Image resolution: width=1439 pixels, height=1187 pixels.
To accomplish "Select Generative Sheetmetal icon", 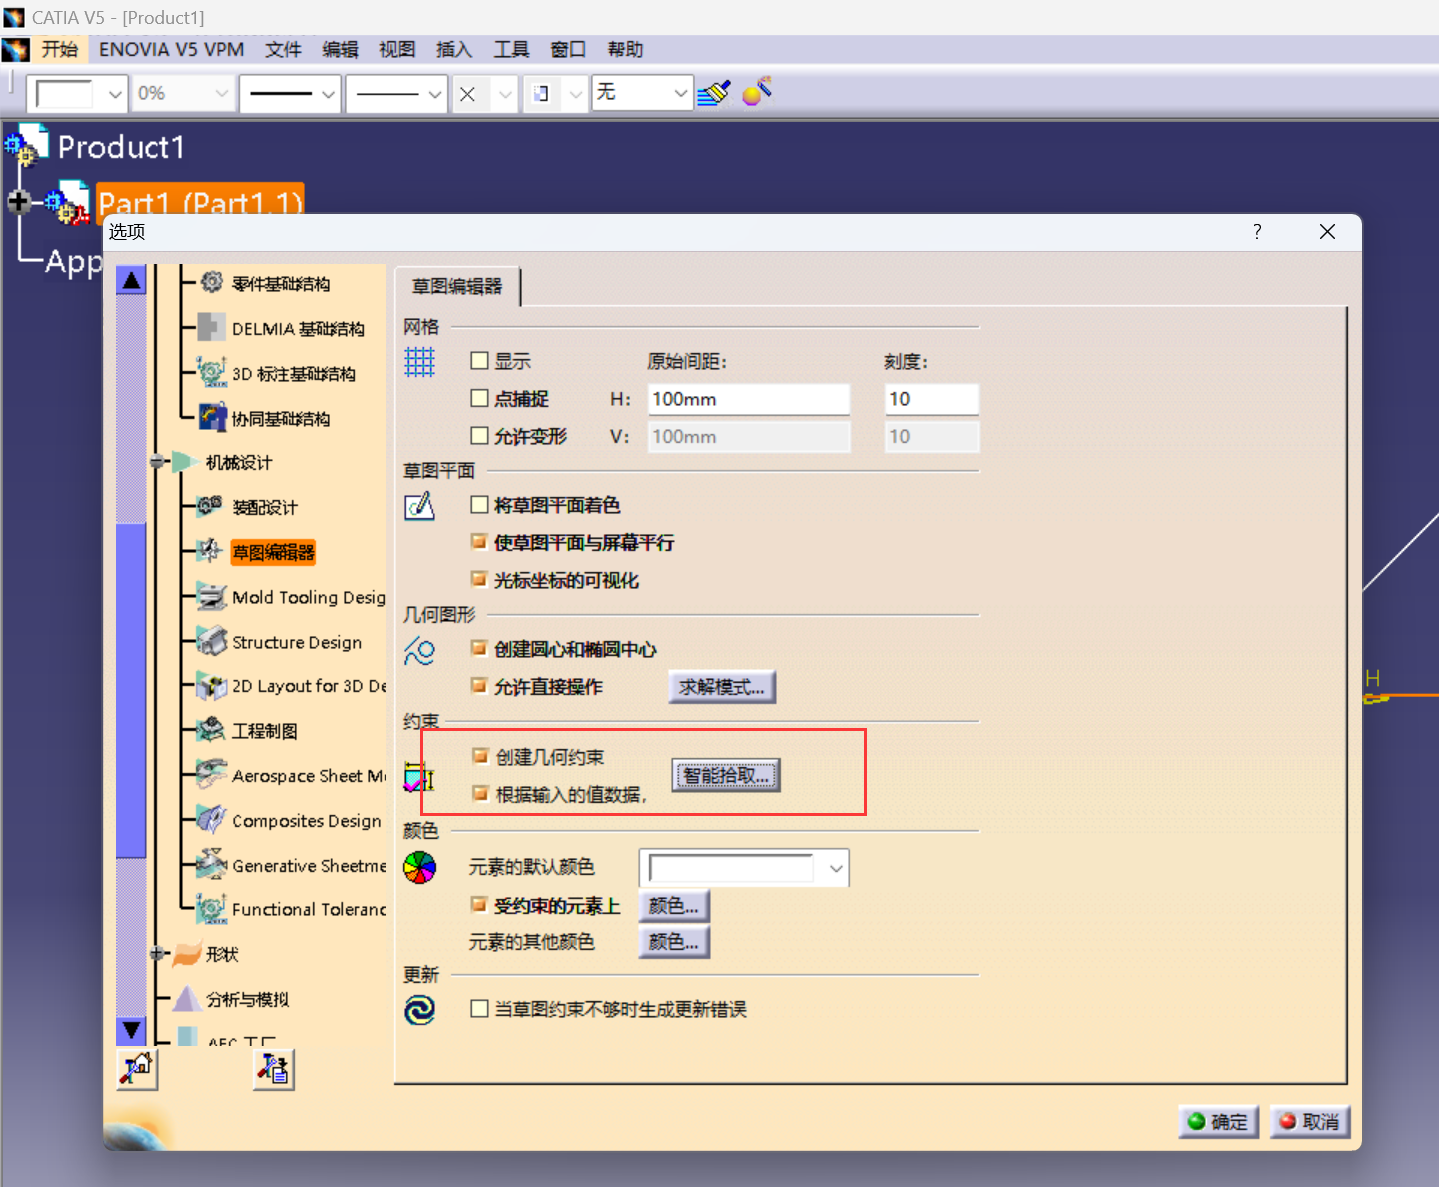I will click(x=211, y=864).
